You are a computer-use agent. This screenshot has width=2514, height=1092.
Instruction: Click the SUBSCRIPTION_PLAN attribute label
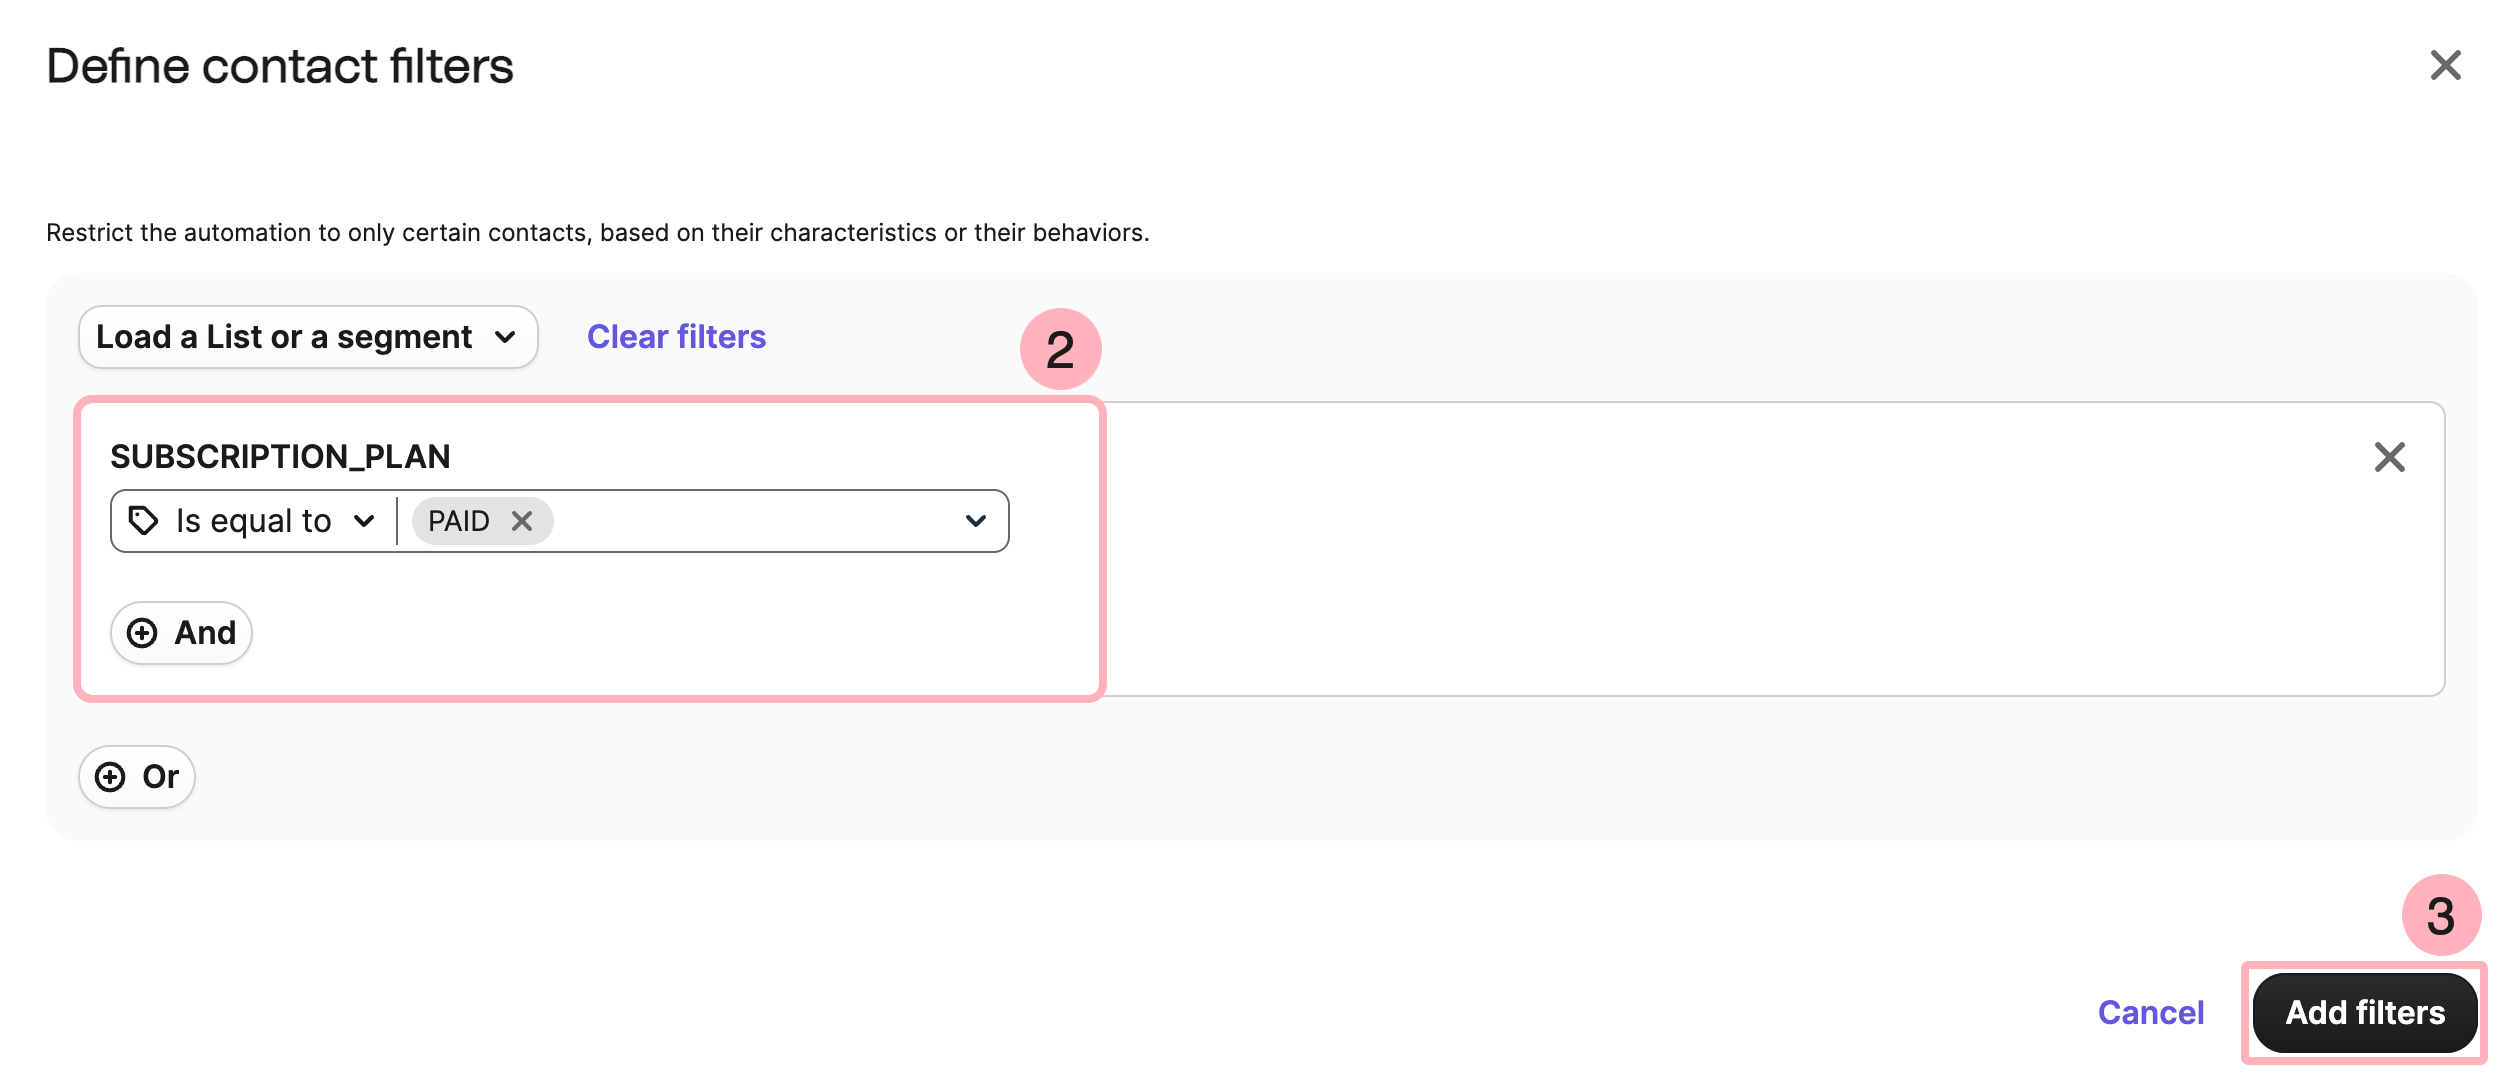[280, 457]
